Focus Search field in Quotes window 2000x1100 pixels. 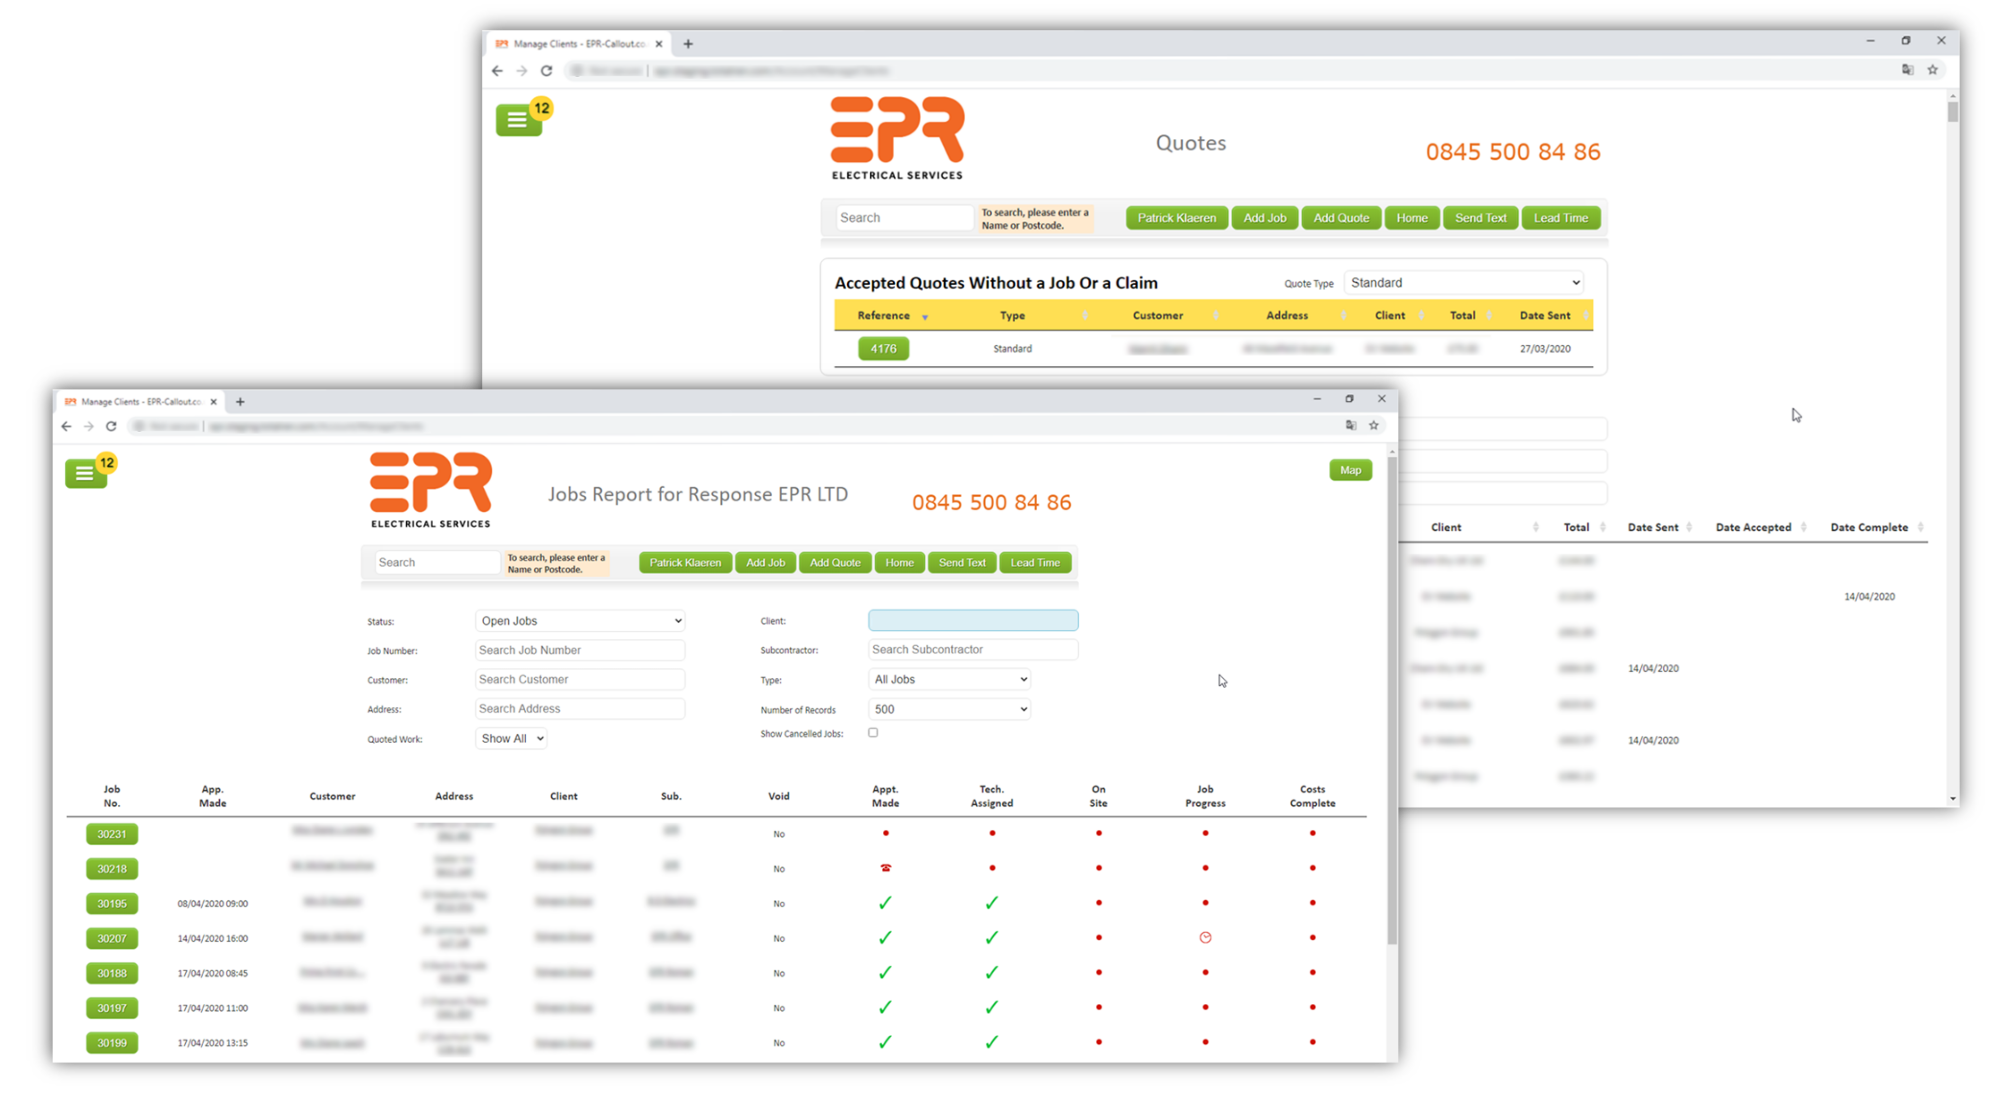(x=904, y=218)
